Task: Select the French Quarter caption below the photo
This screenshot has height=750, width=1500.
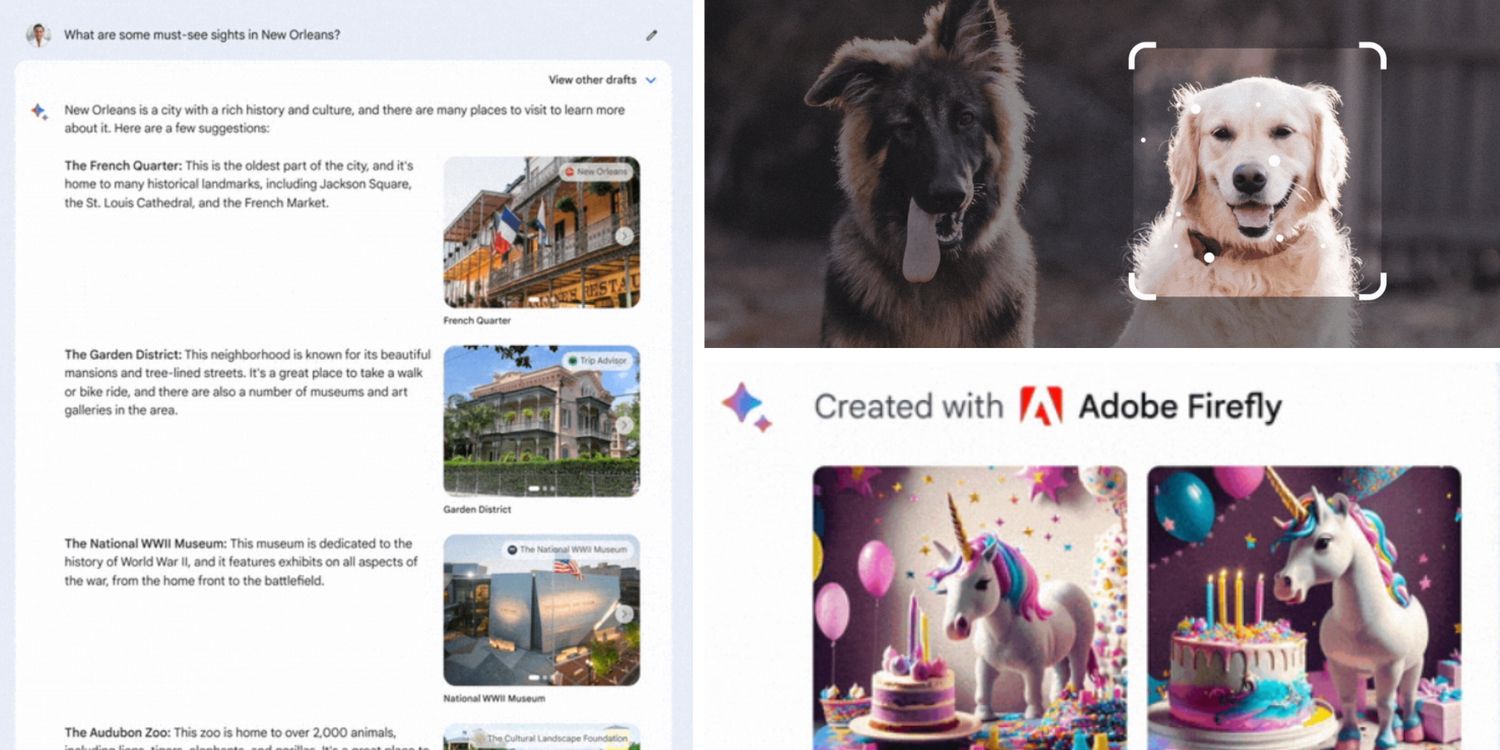Action: click(477, 321)
